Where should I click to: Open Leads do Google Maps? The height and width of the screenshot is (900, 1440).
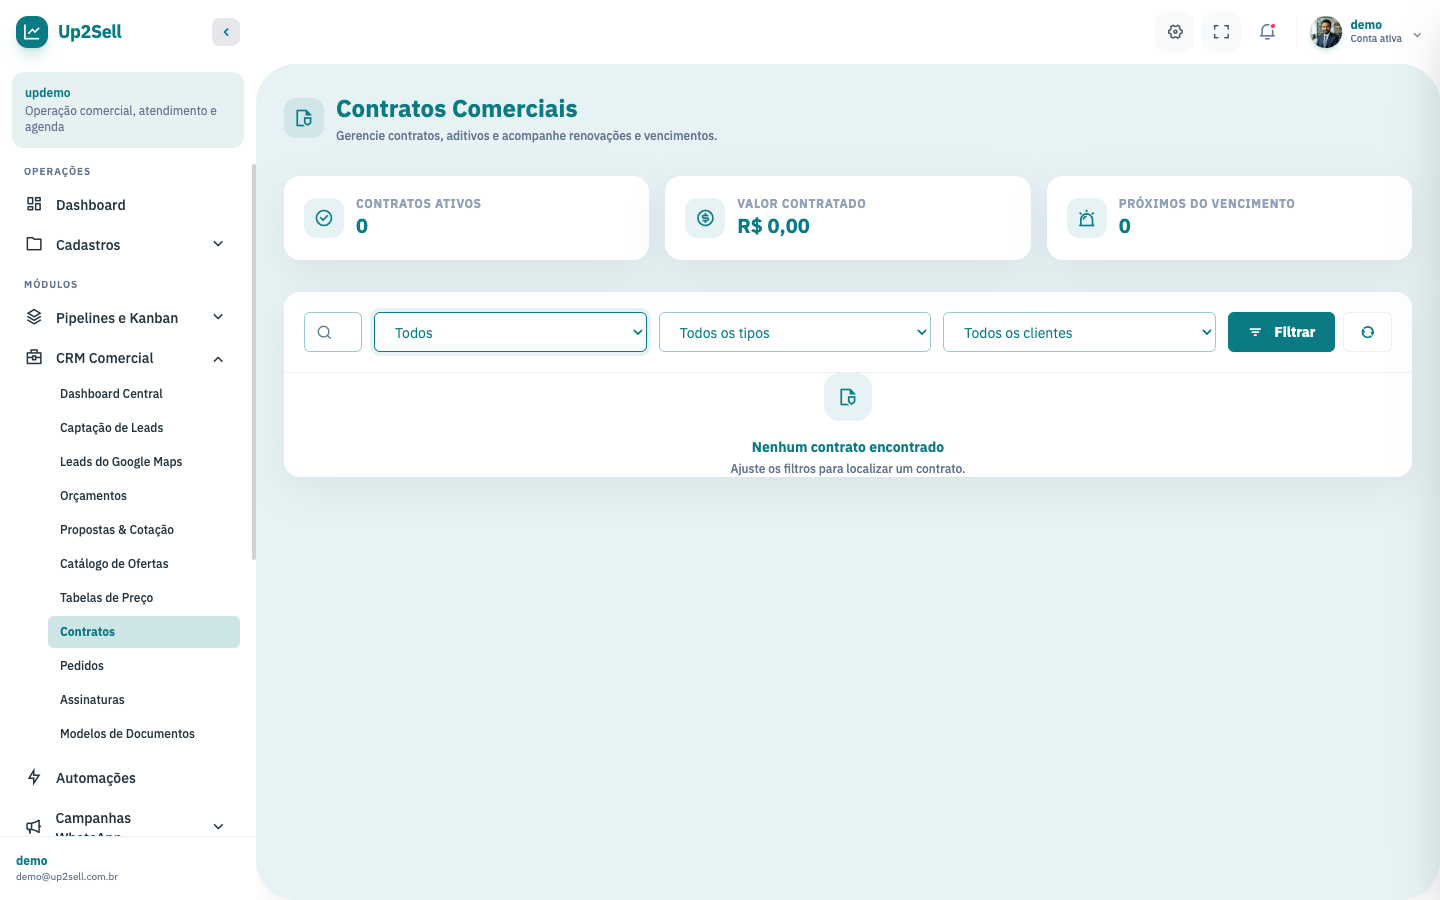(x=144, y=462)
